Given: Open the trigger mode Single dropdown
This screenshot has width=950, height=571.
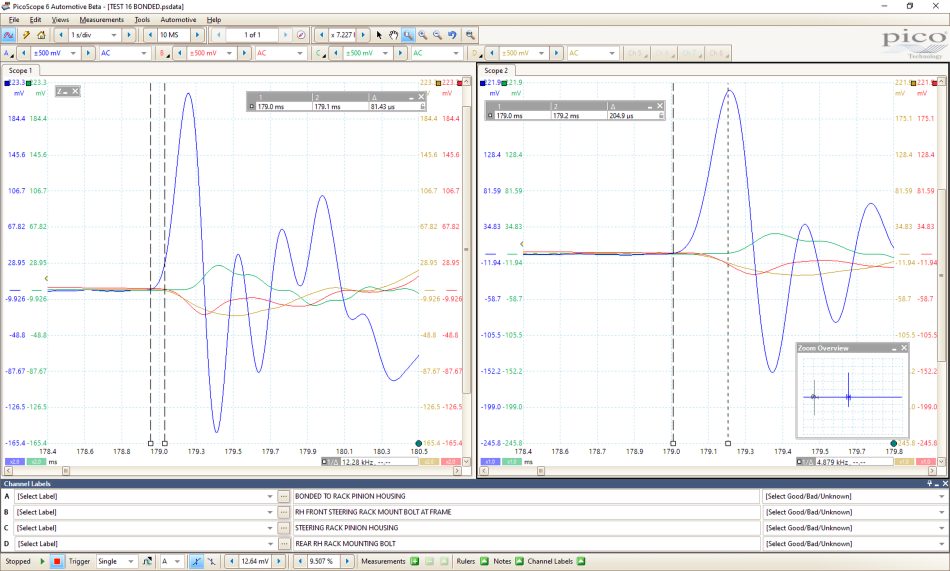Looking at the screenshot, I should (117, 561).
